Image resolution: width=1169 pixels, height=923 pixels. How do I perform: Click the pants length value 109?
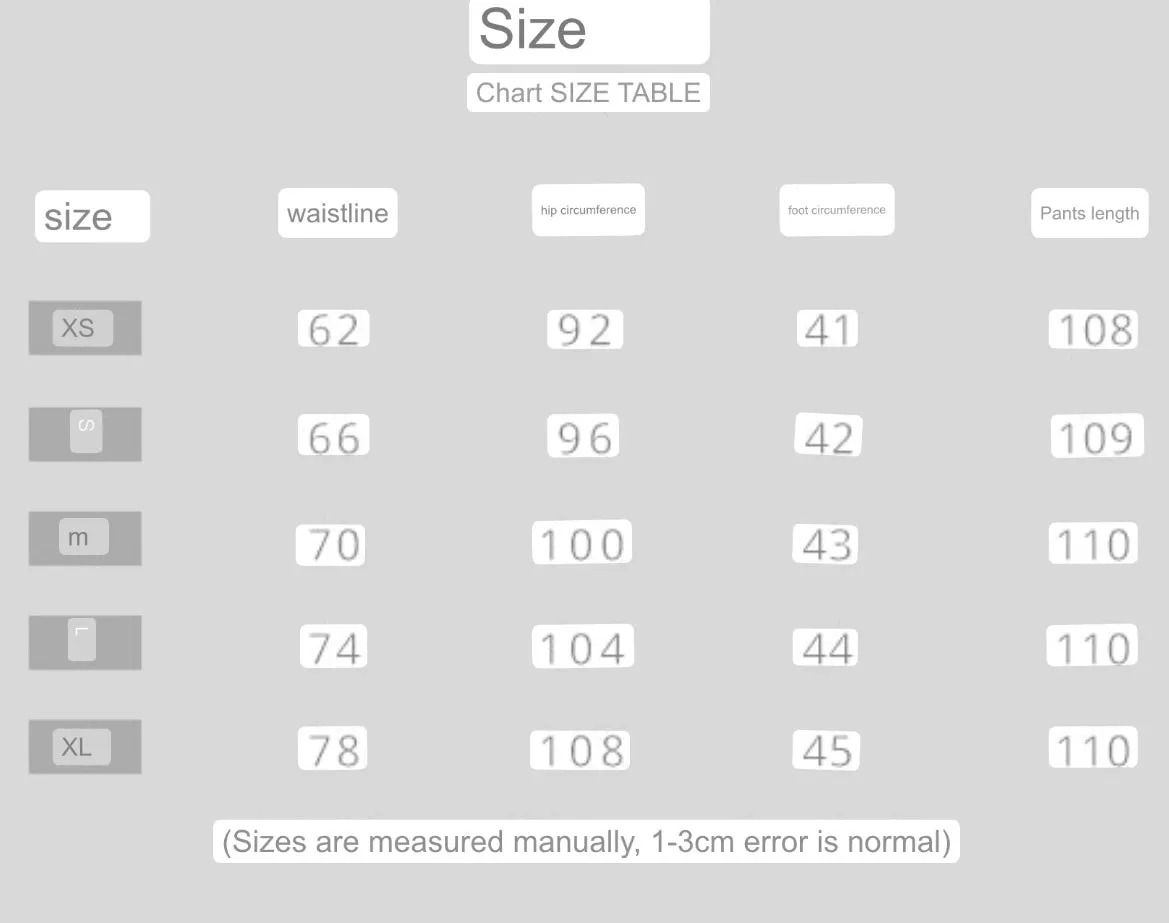point(1097,436)
